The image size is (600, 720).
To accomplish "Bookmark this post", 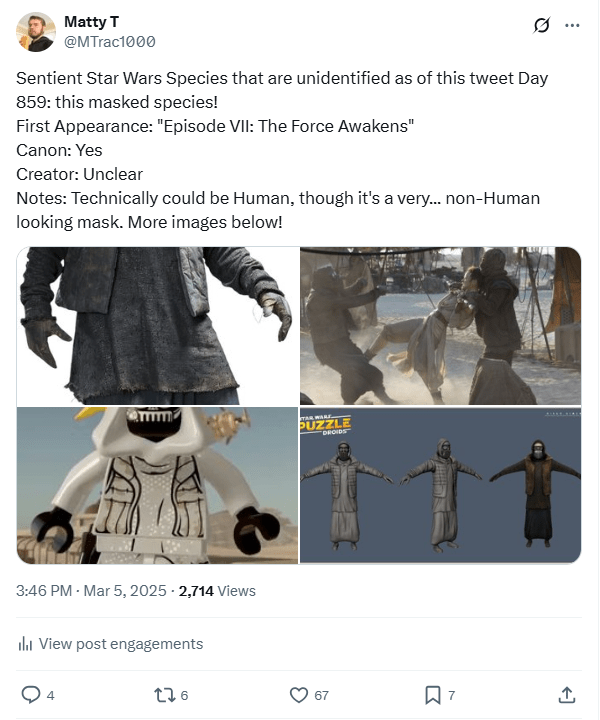I will (432, 695).
